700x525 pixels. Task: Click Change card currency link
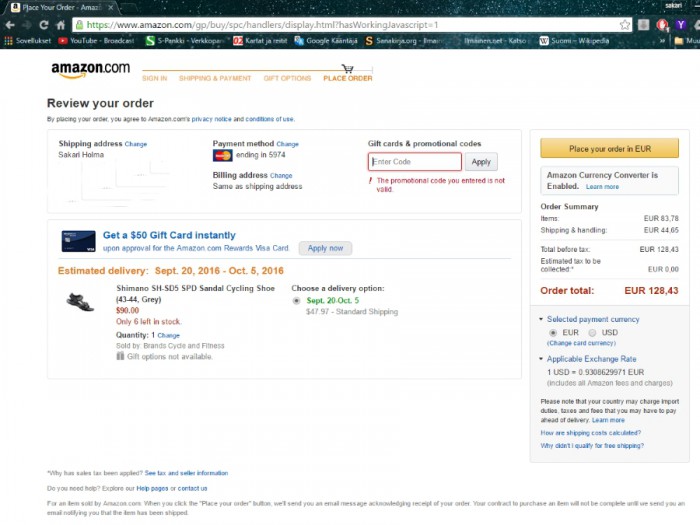(x=581, y=343)
